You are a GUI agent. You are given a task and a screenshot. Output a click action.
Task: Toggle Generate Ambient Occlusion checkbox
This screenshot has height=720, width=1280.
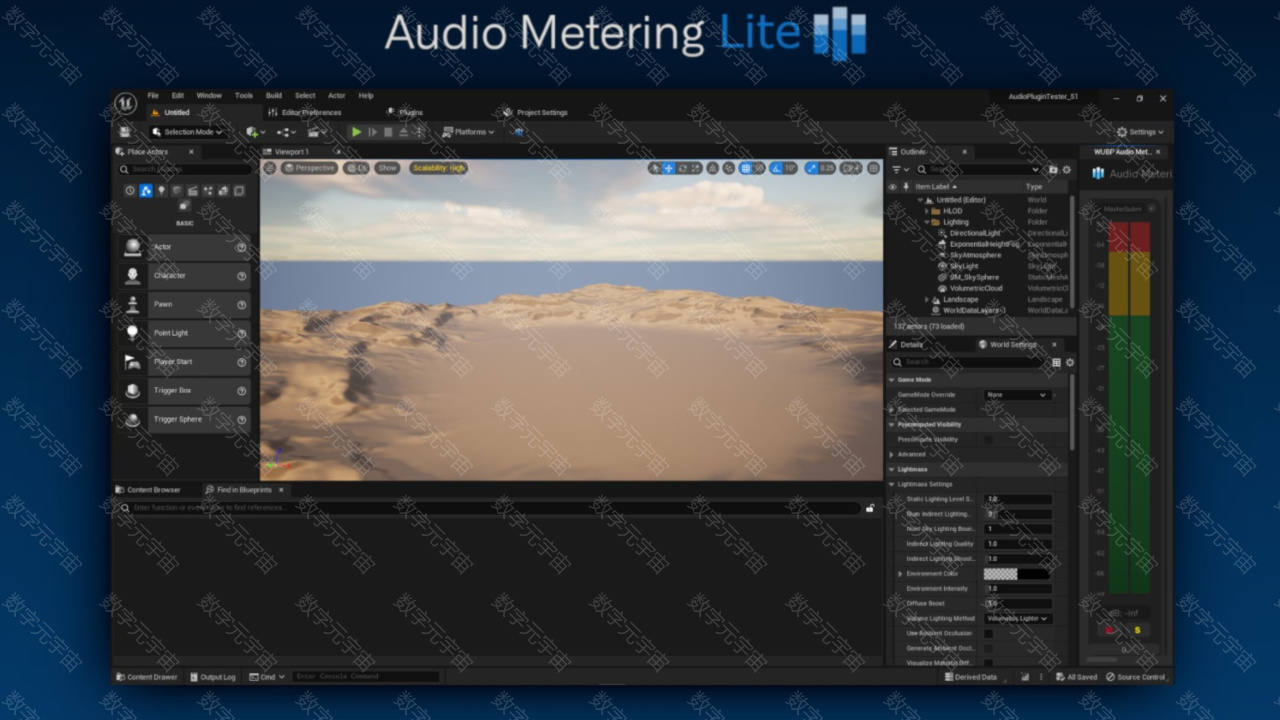989,648
